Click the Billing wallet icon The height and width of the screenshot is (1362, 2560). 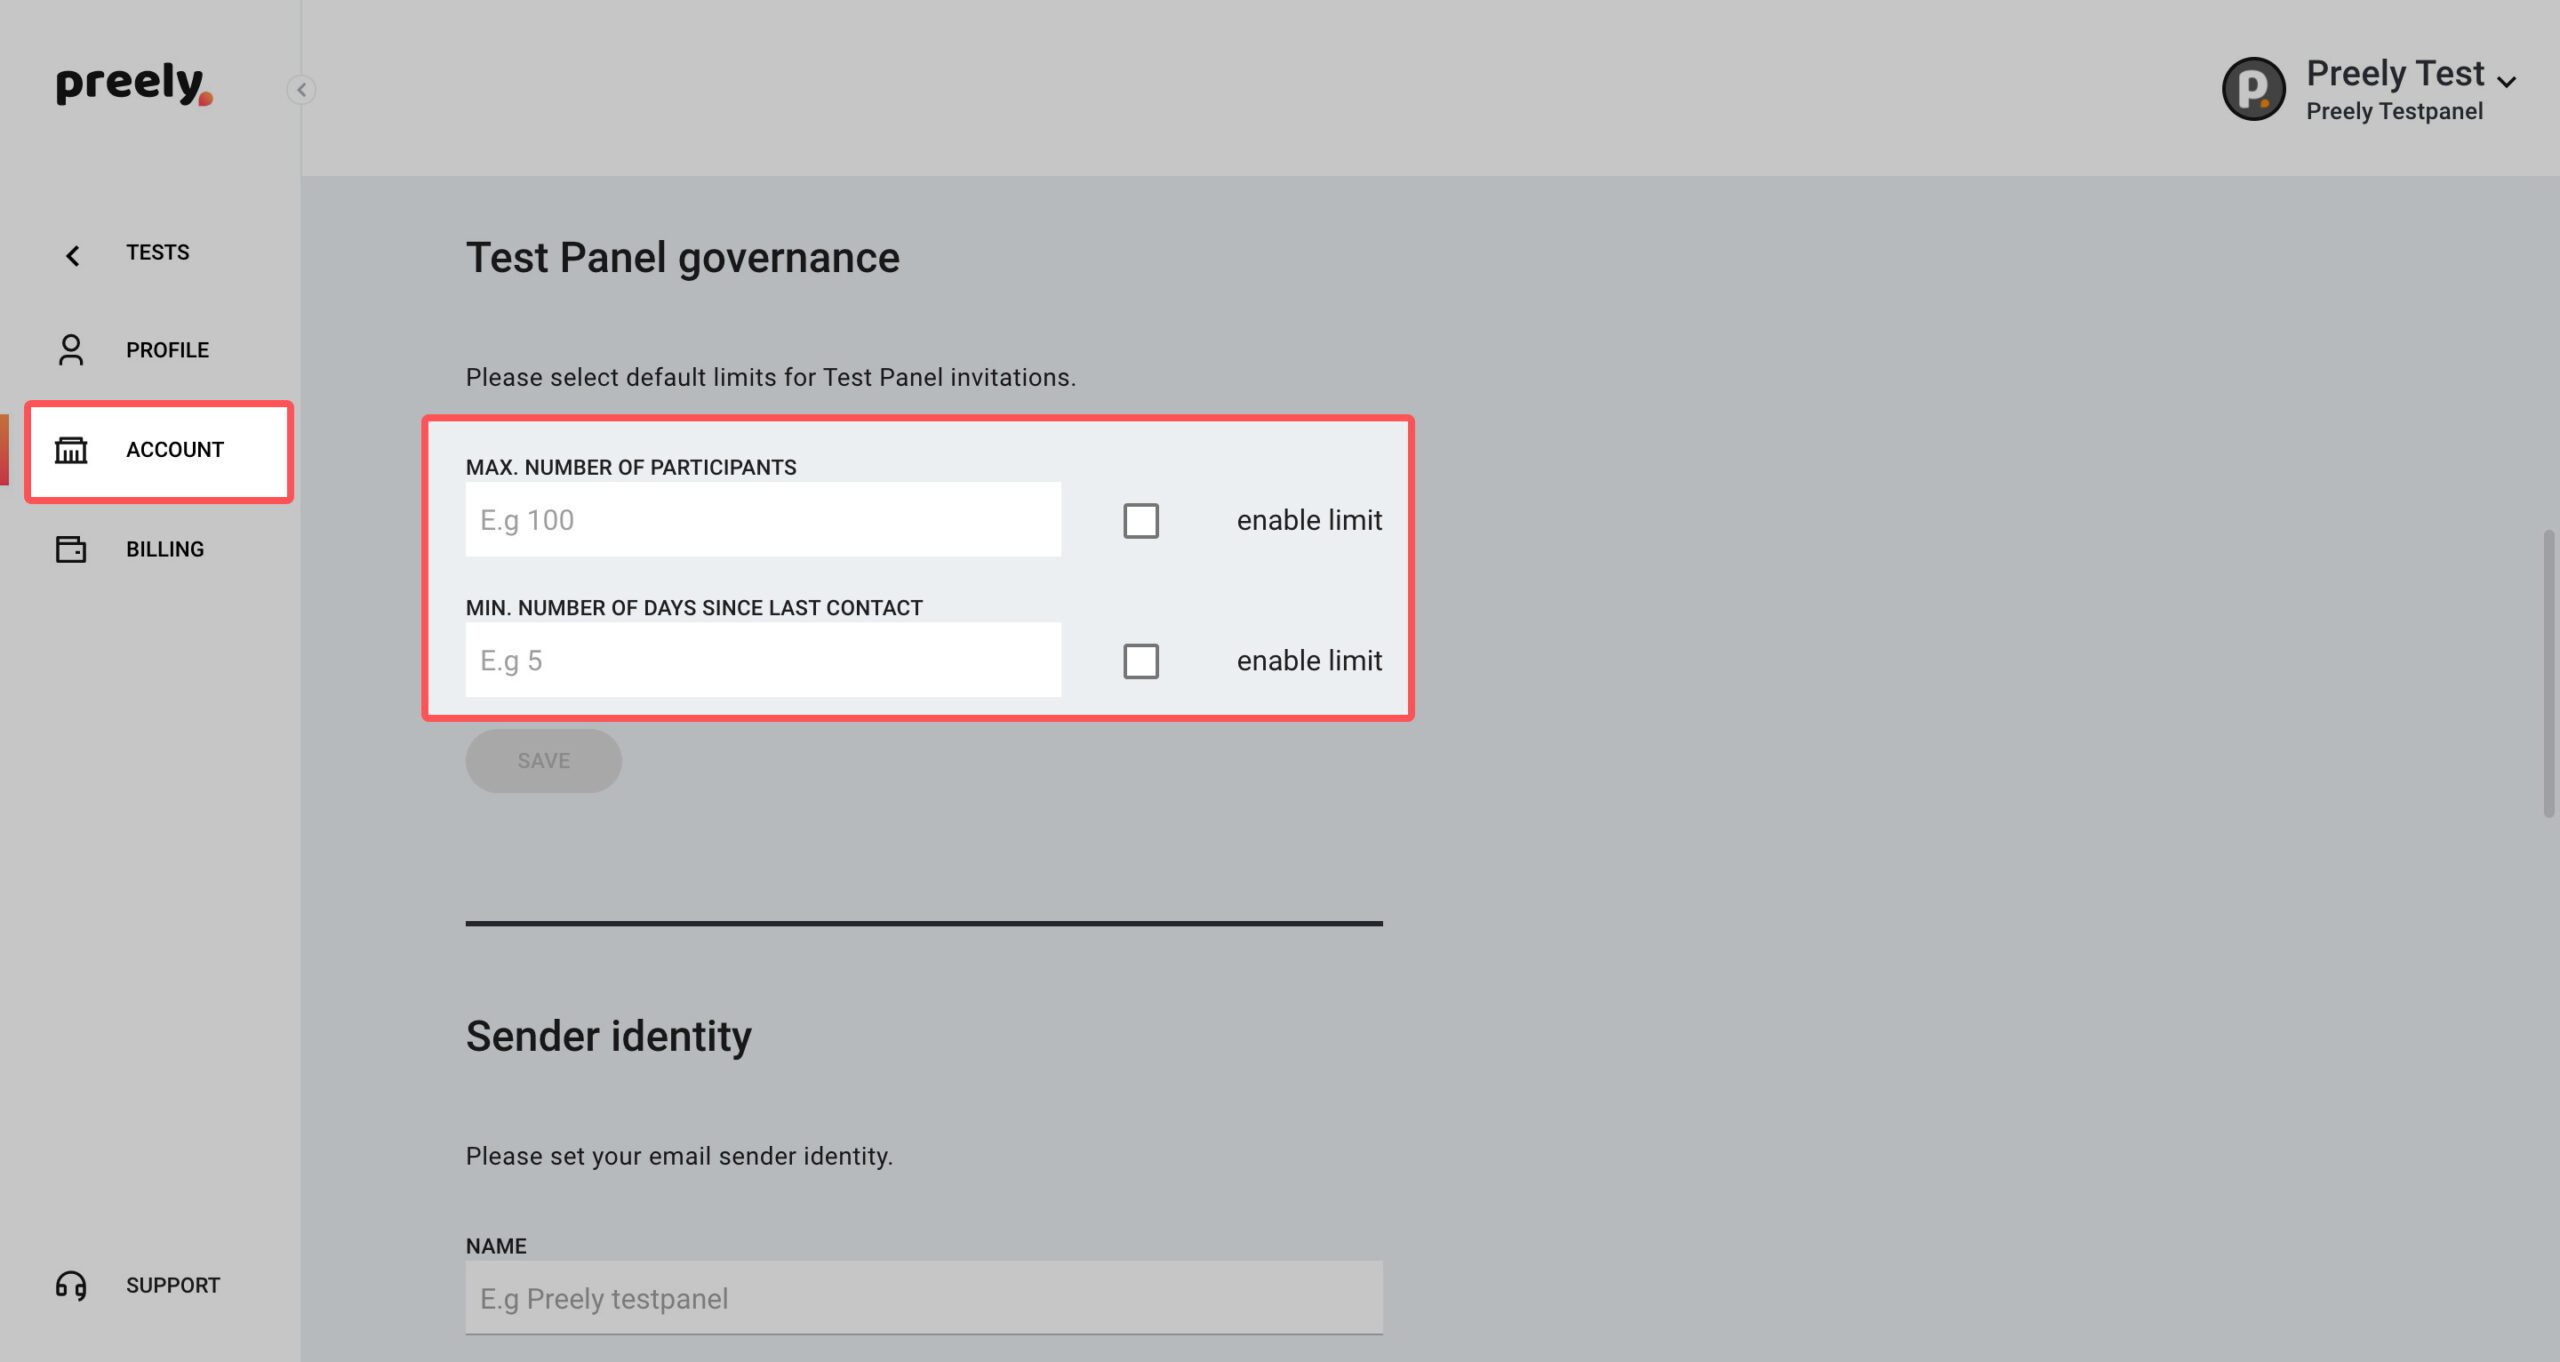71,549
